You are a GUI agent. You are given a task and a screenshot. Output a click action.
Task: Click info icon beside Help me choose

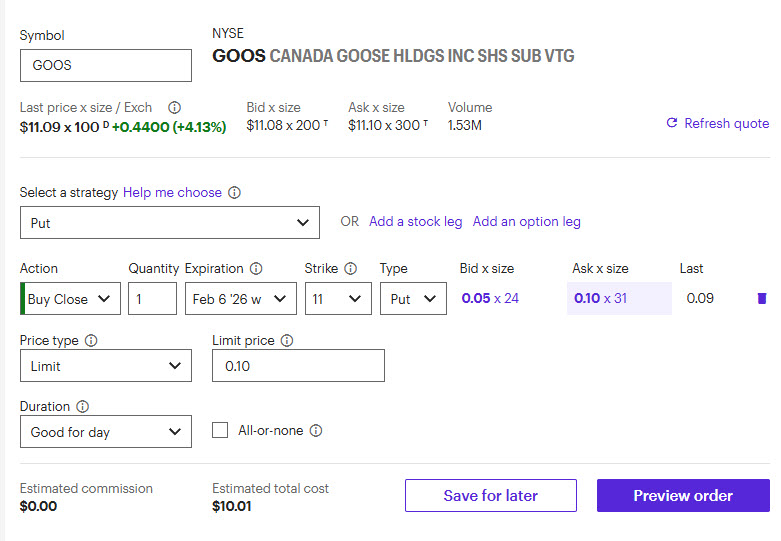coord(235,193)
